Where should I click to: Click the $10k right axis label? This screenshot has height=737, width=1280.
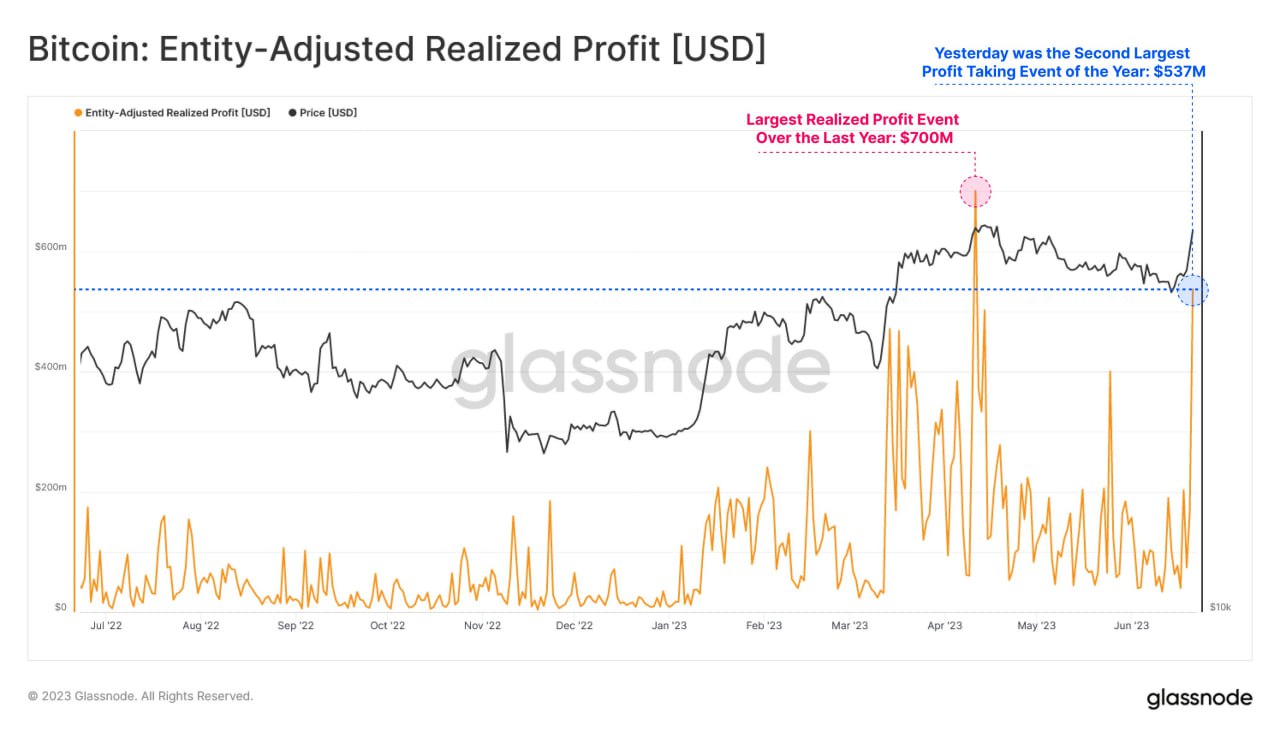click(1220, 607)
